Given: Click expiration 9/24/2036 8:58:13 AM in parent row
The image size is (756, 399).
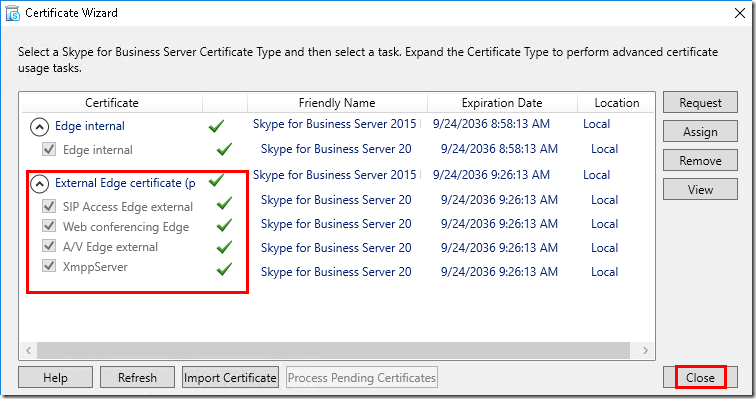Looking at the screenshot, I should pyautogui.click(x=491, y=124).
